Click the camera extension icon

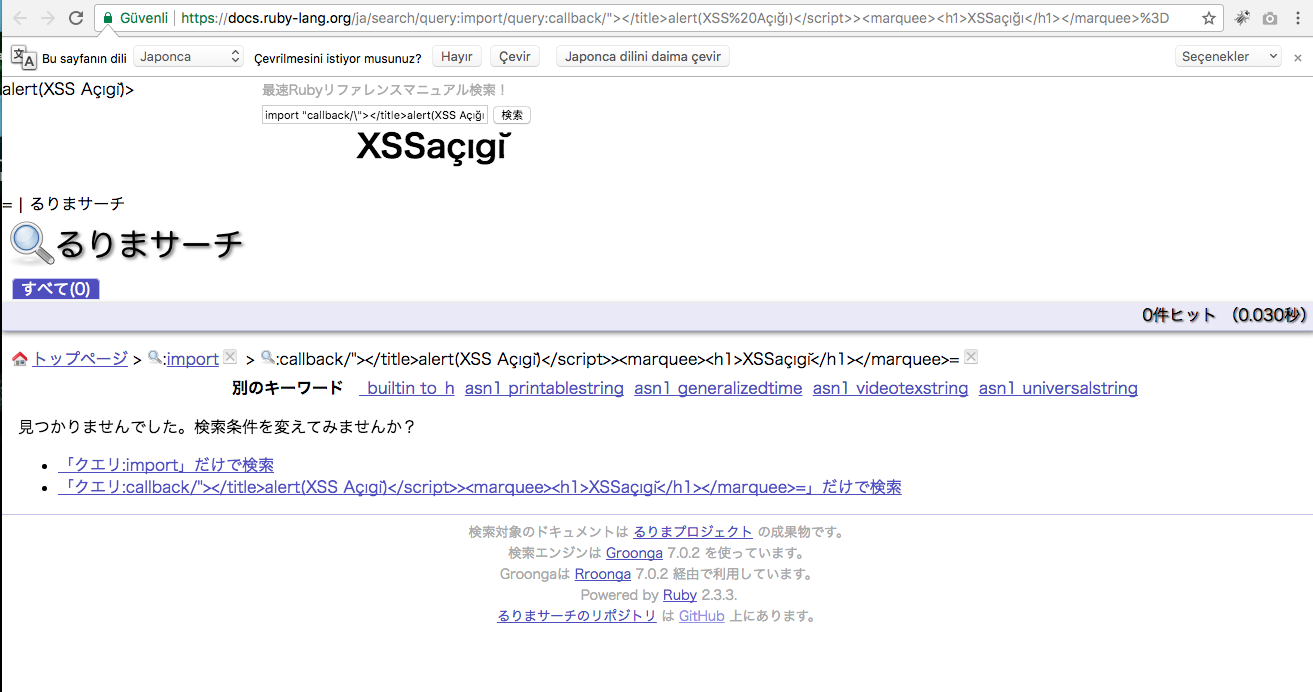[x=1269, y=18]
